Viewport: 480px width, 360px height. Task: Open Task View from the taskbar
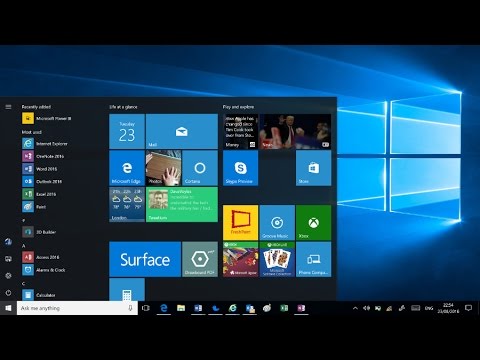click(146, 308)
